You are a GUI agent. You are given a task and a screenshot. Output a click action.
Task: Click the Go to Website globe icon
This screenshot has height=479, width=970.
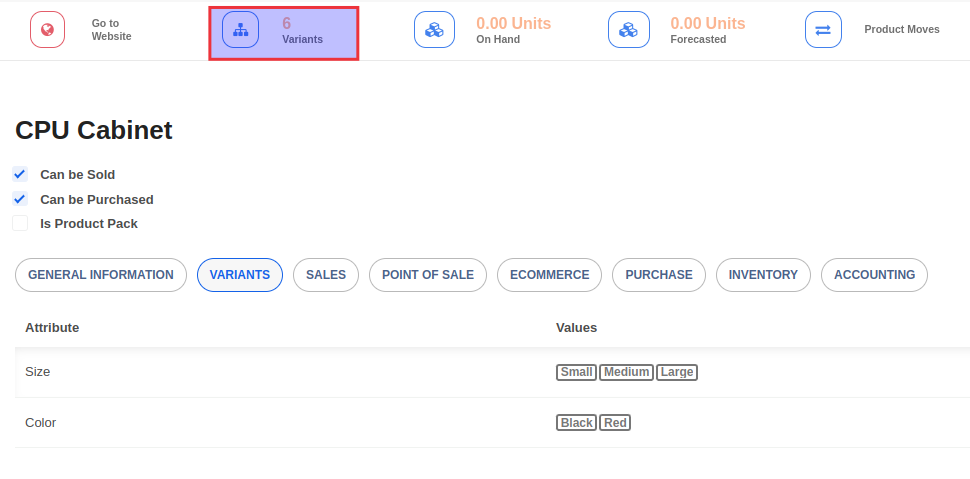(x=47, y=30)
